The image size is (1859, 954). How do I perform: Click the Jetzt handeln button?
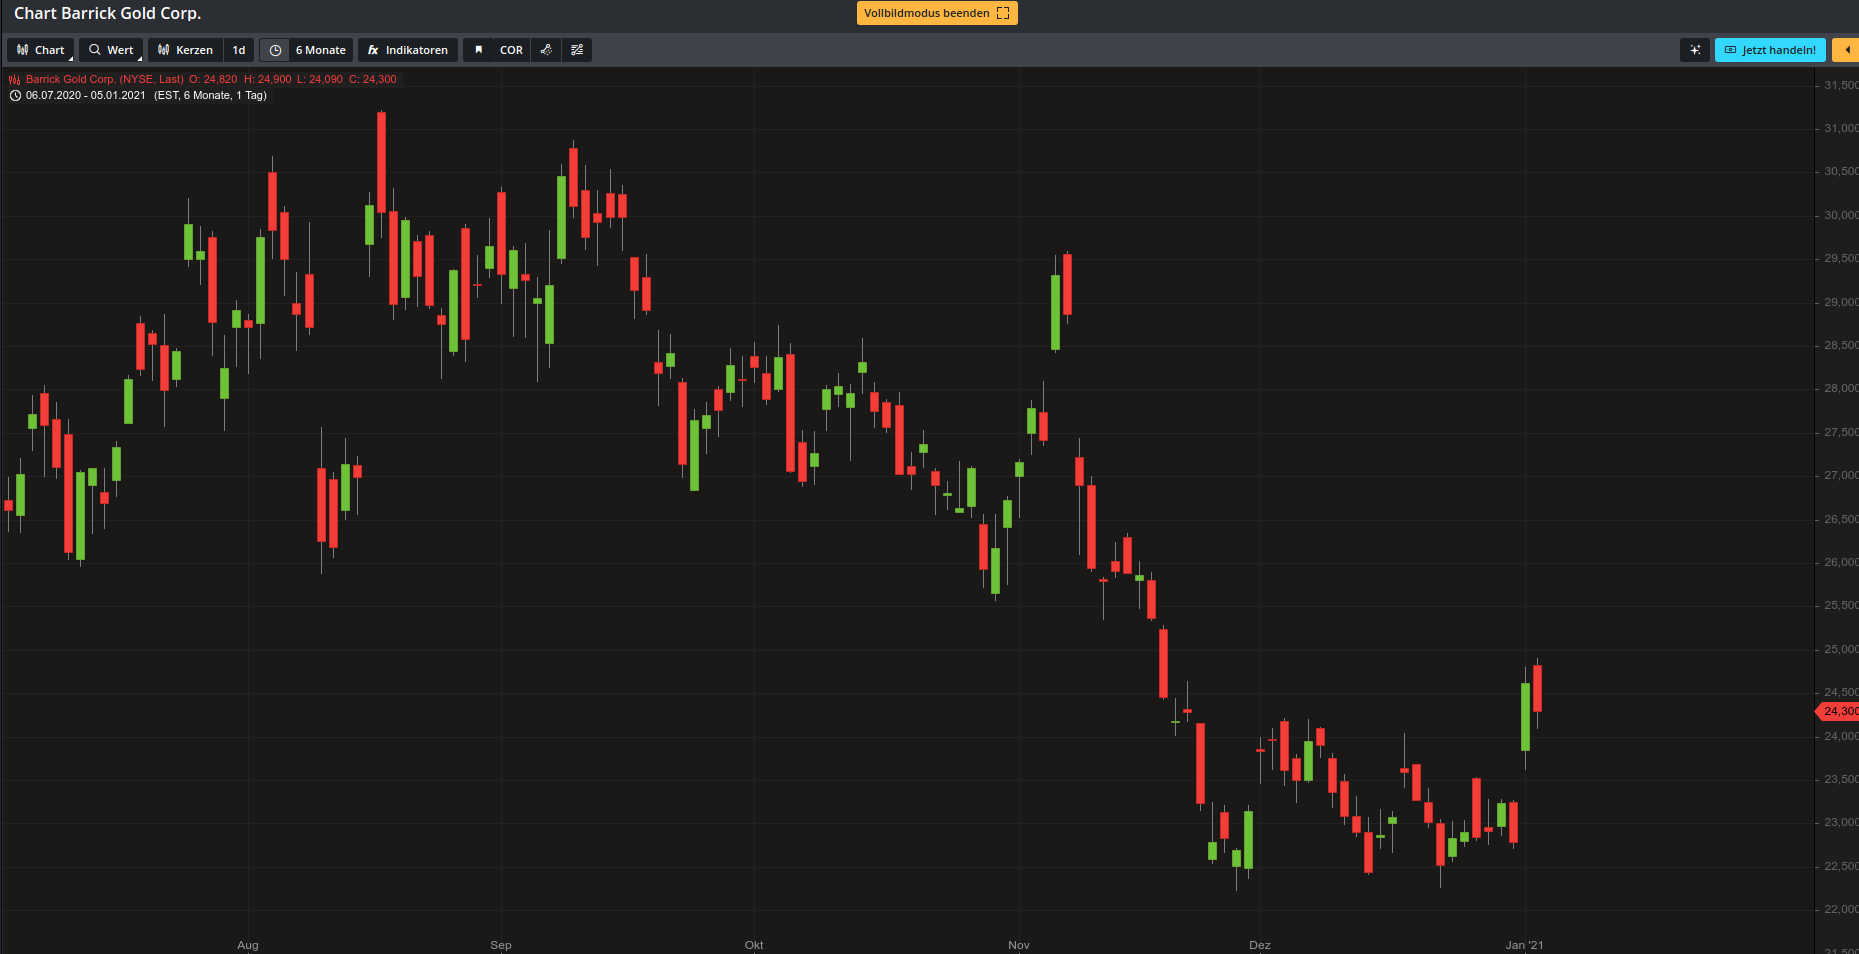[x=1770, y=49]
